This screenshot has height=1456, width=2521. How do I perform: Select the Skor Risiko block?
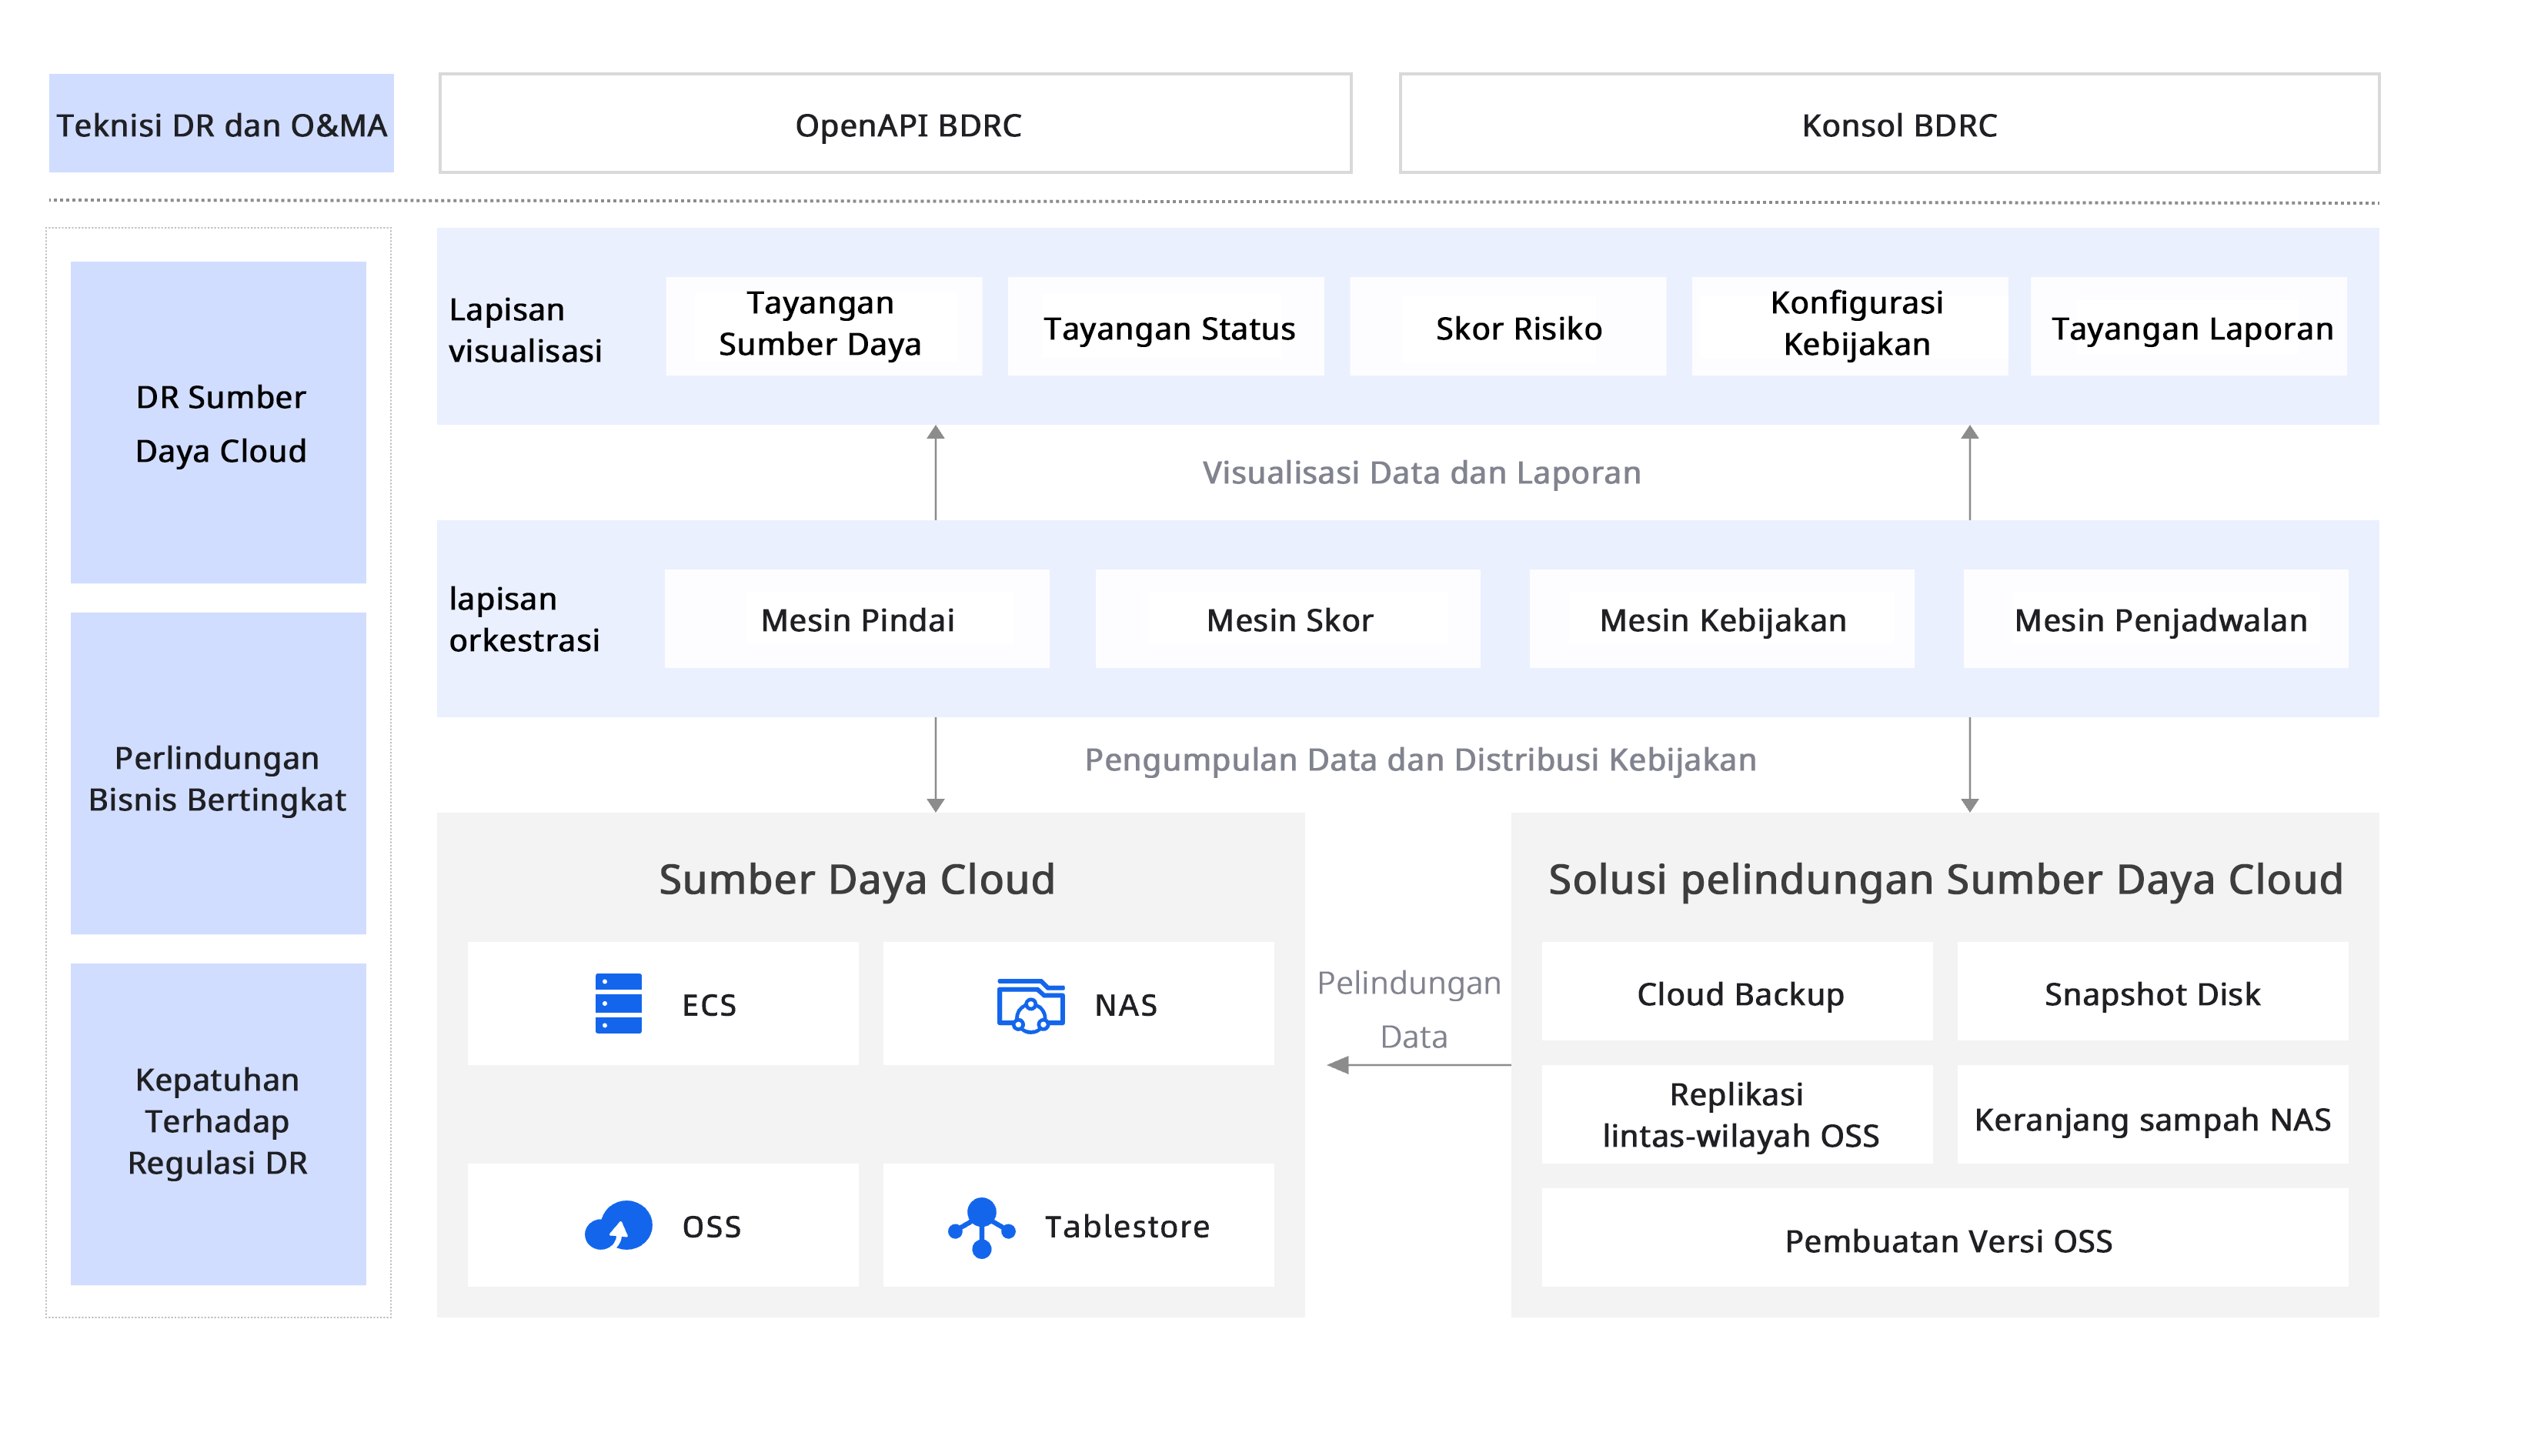coord(1507,327)
